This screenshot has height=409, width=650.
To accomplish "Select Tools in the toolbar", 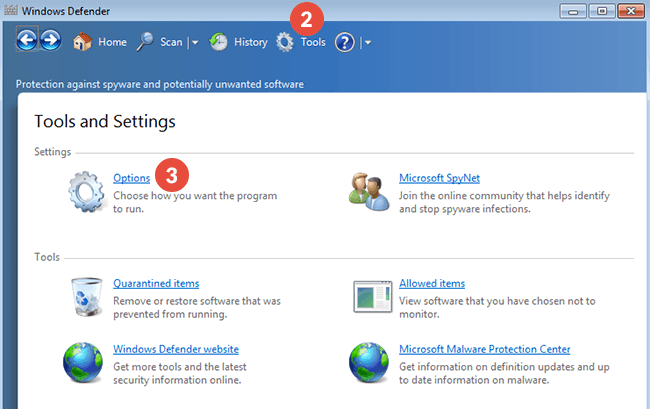I will click(x=300, y=42).
